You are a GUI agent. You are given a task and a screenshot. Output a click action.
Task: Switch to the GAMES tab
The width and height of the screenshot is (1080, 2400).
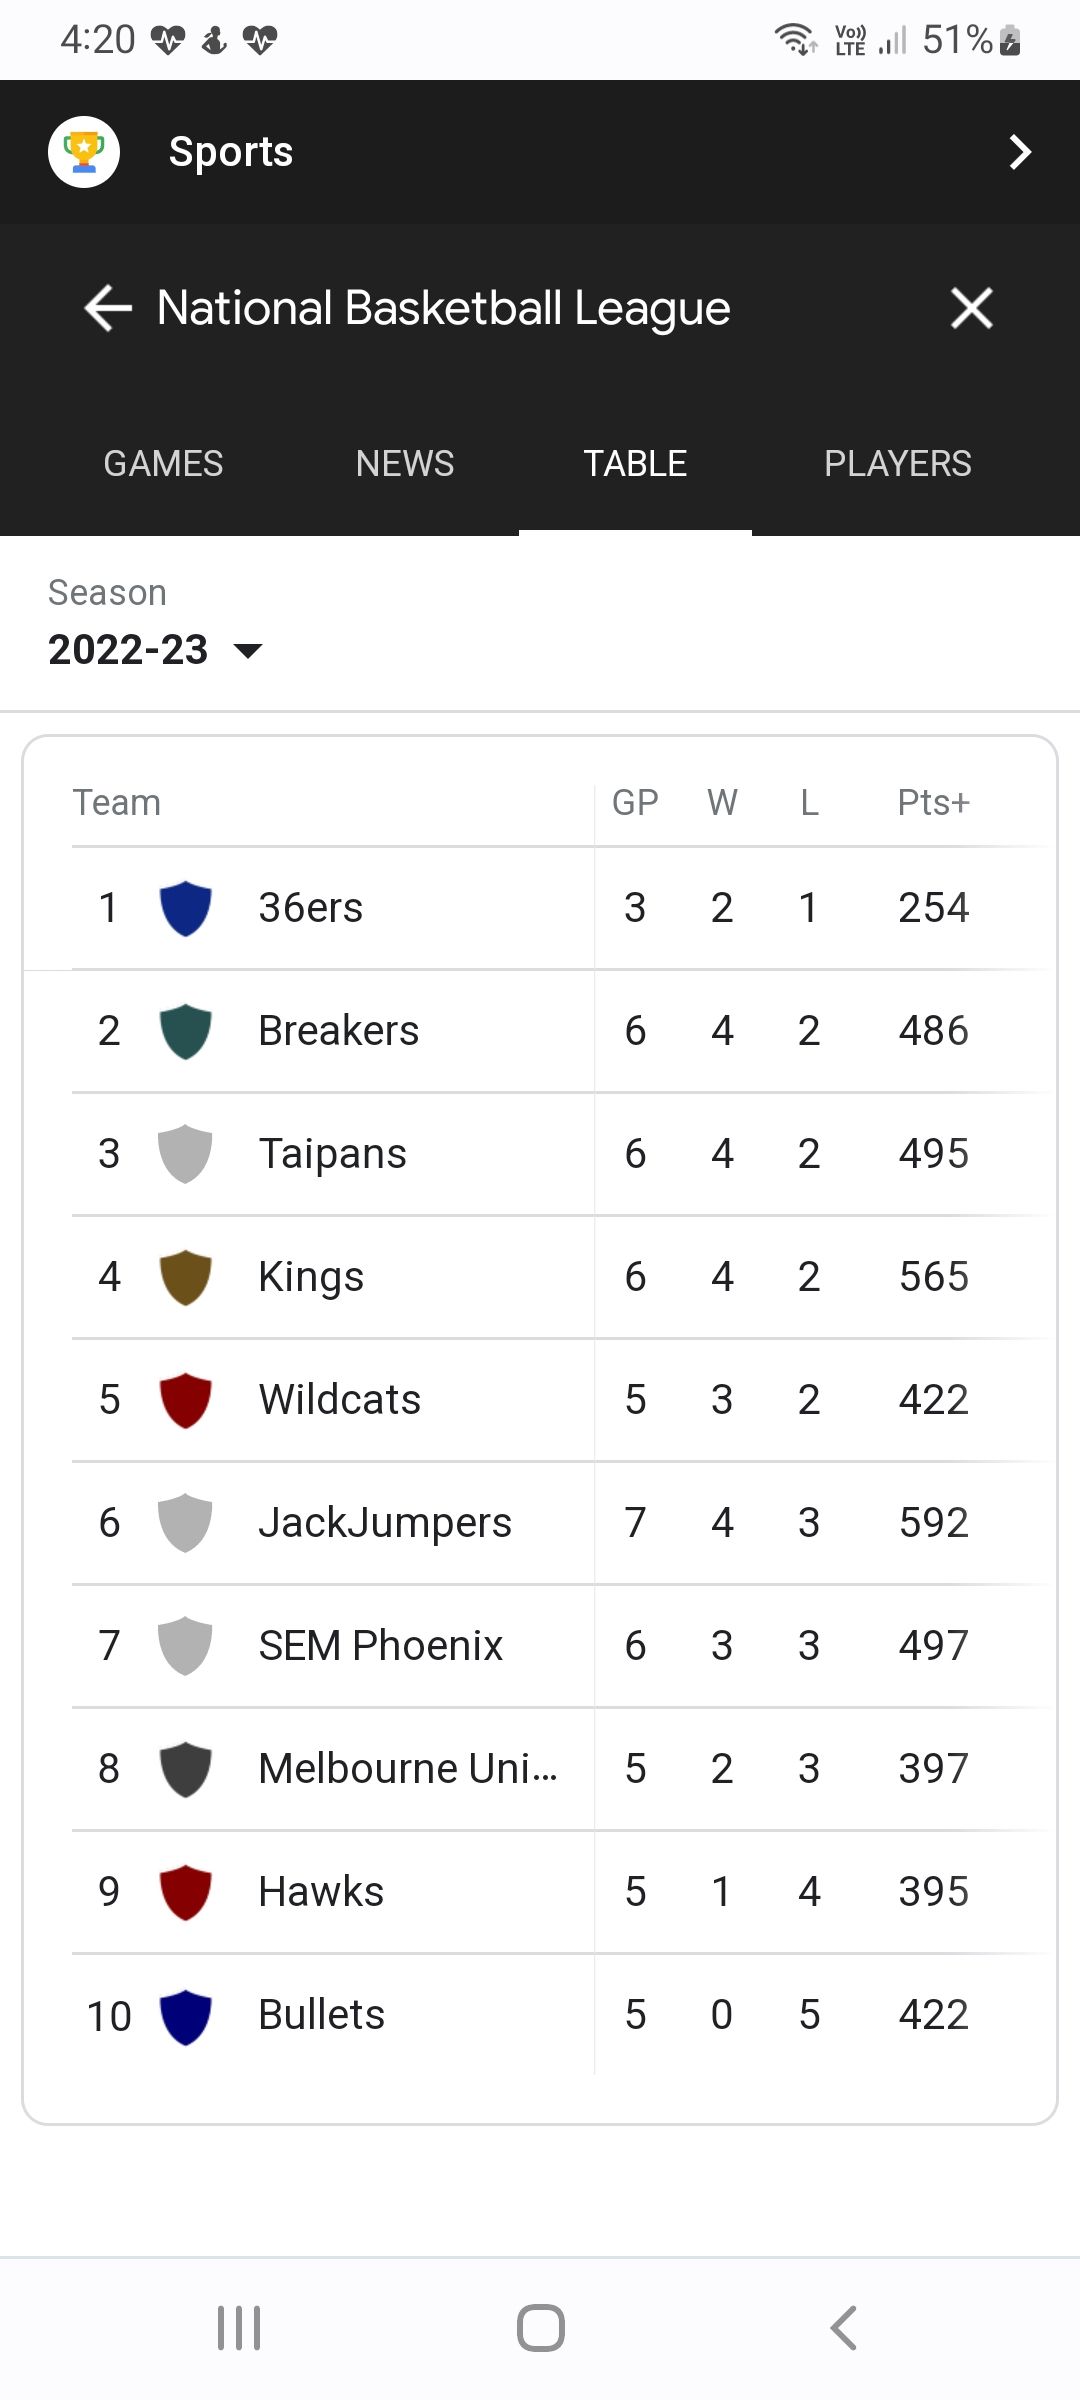pos(163,464)
